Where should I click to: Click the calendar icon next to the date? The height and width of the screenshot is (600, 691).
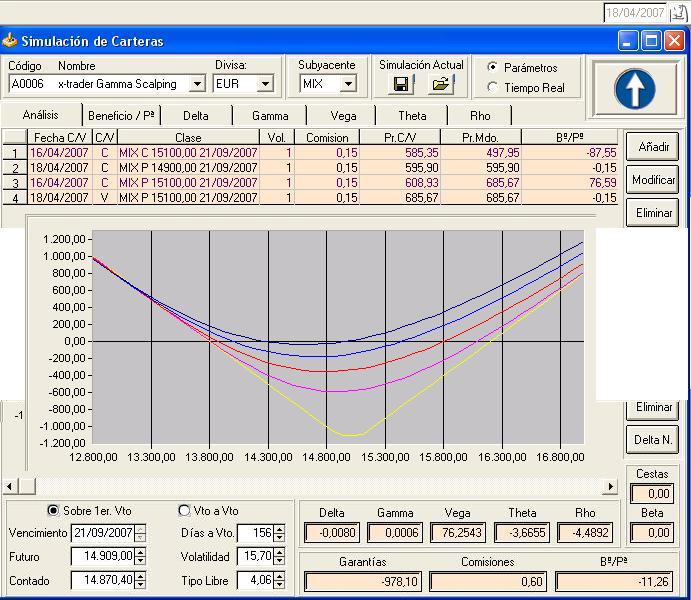click(x=680, y=13)
